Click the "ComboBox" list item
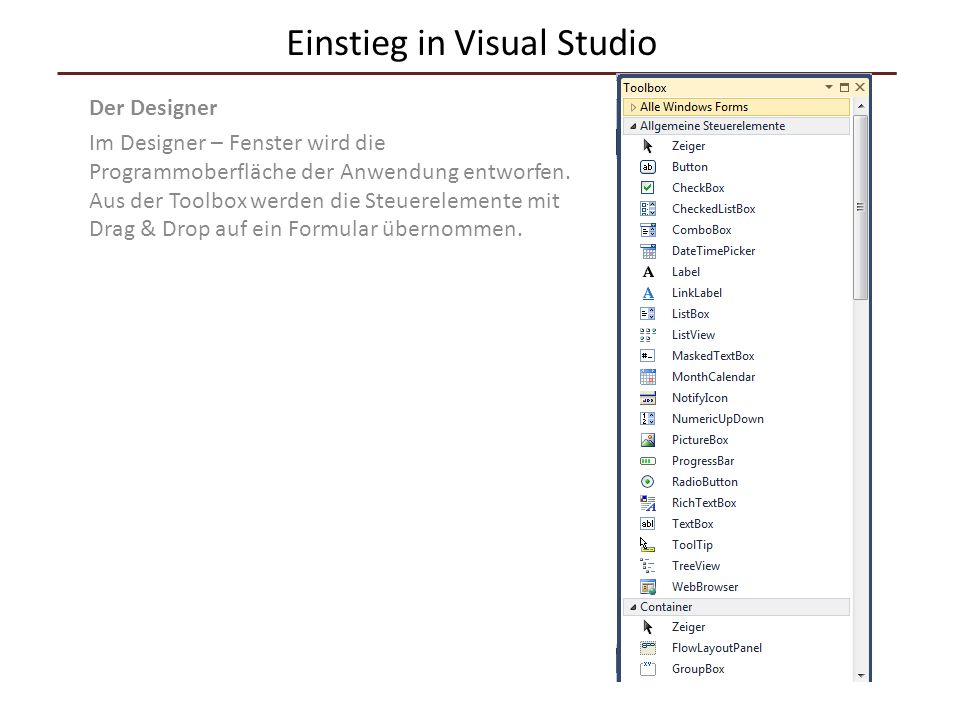Screen dimensions: 960x720 702,230
